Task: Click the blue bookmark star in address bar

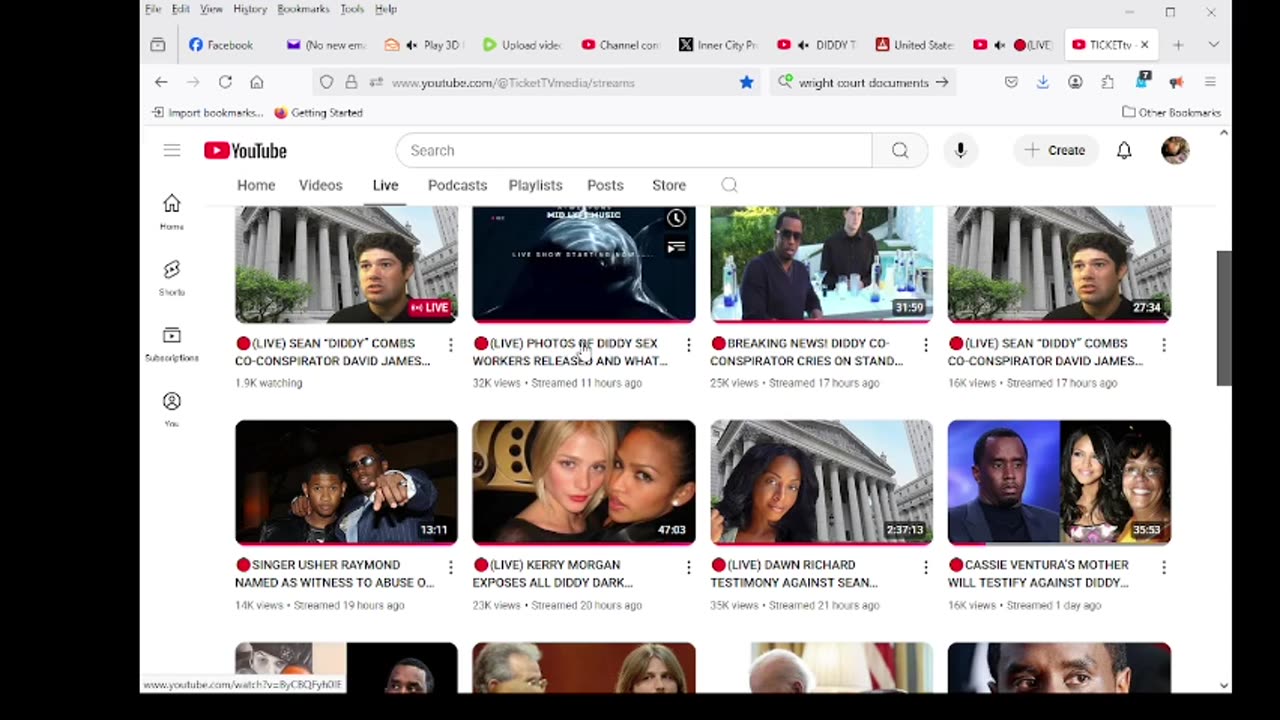Action: (746, 82)
